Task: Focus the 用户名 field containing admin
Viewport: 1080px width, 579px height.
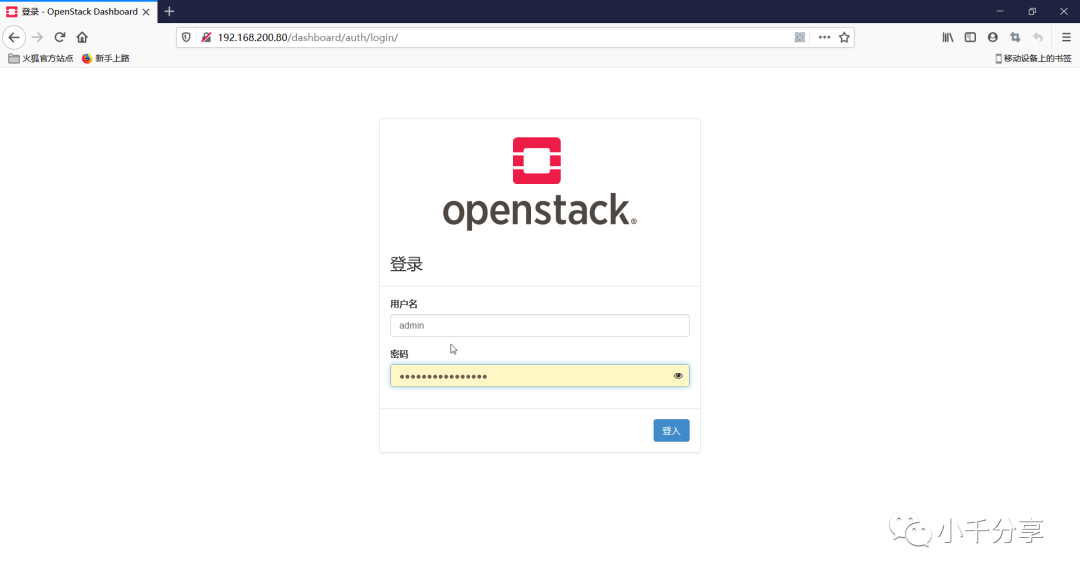Action: pos(539,326)
